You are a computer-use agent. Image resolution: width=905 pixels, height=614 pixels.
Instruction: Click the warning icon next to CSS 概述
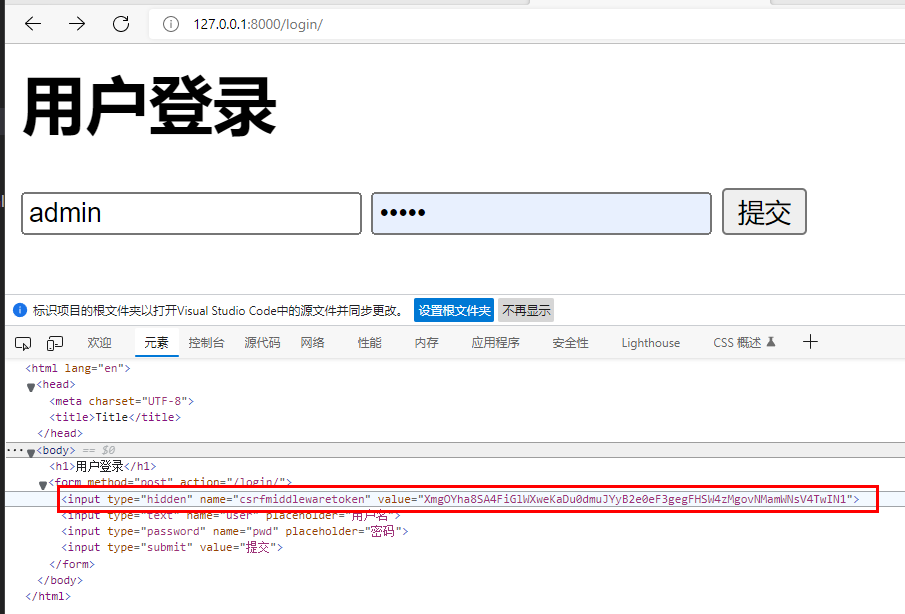(x=773, y=341)
